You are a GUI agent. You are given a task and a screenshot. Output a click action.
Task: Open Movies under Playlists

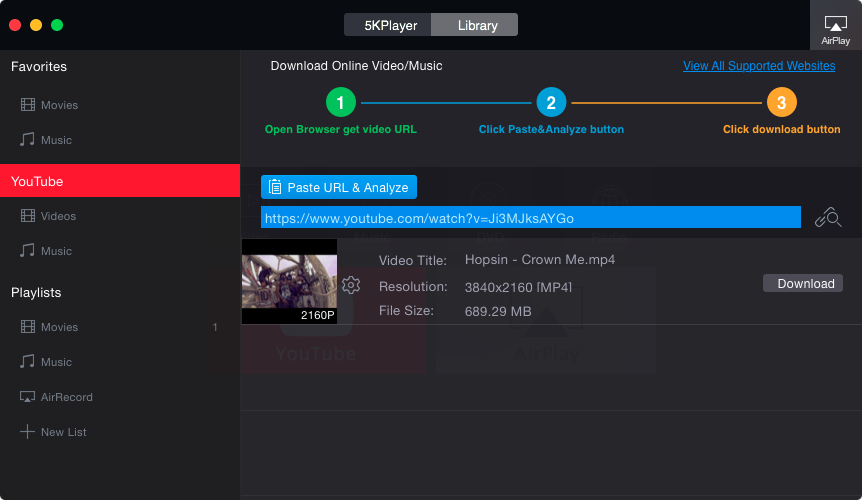pos(59,327)
